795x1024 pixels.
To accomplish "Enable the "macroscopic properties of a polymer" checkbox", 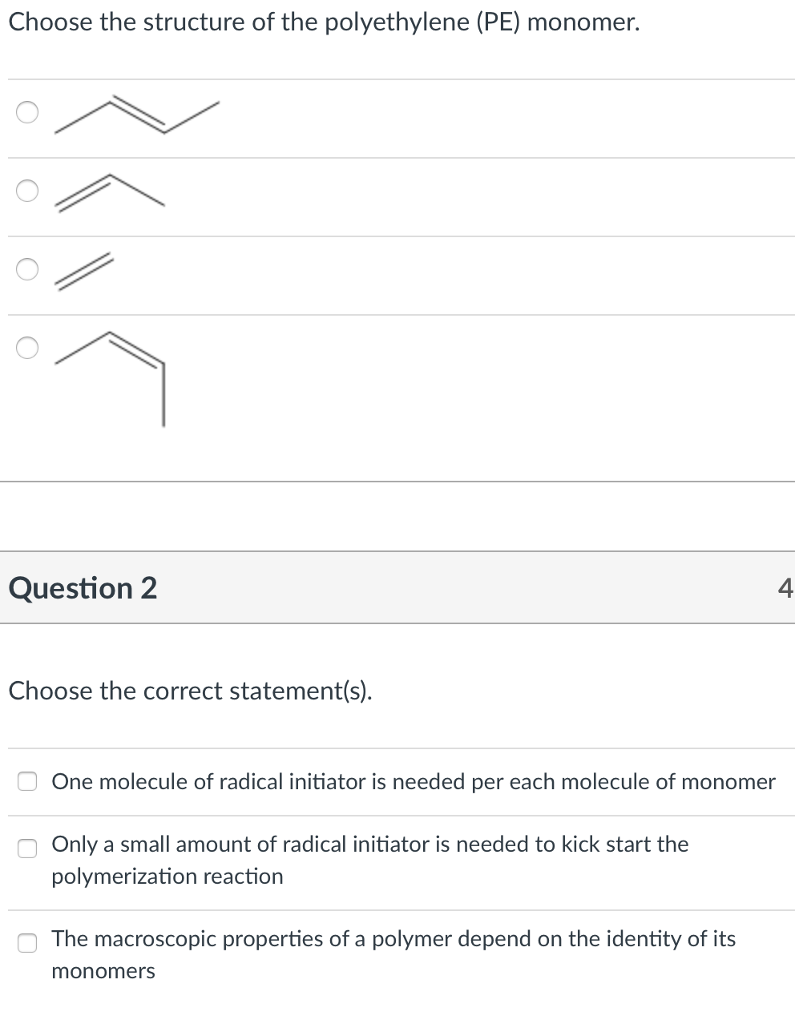I will tap(27, 942).
